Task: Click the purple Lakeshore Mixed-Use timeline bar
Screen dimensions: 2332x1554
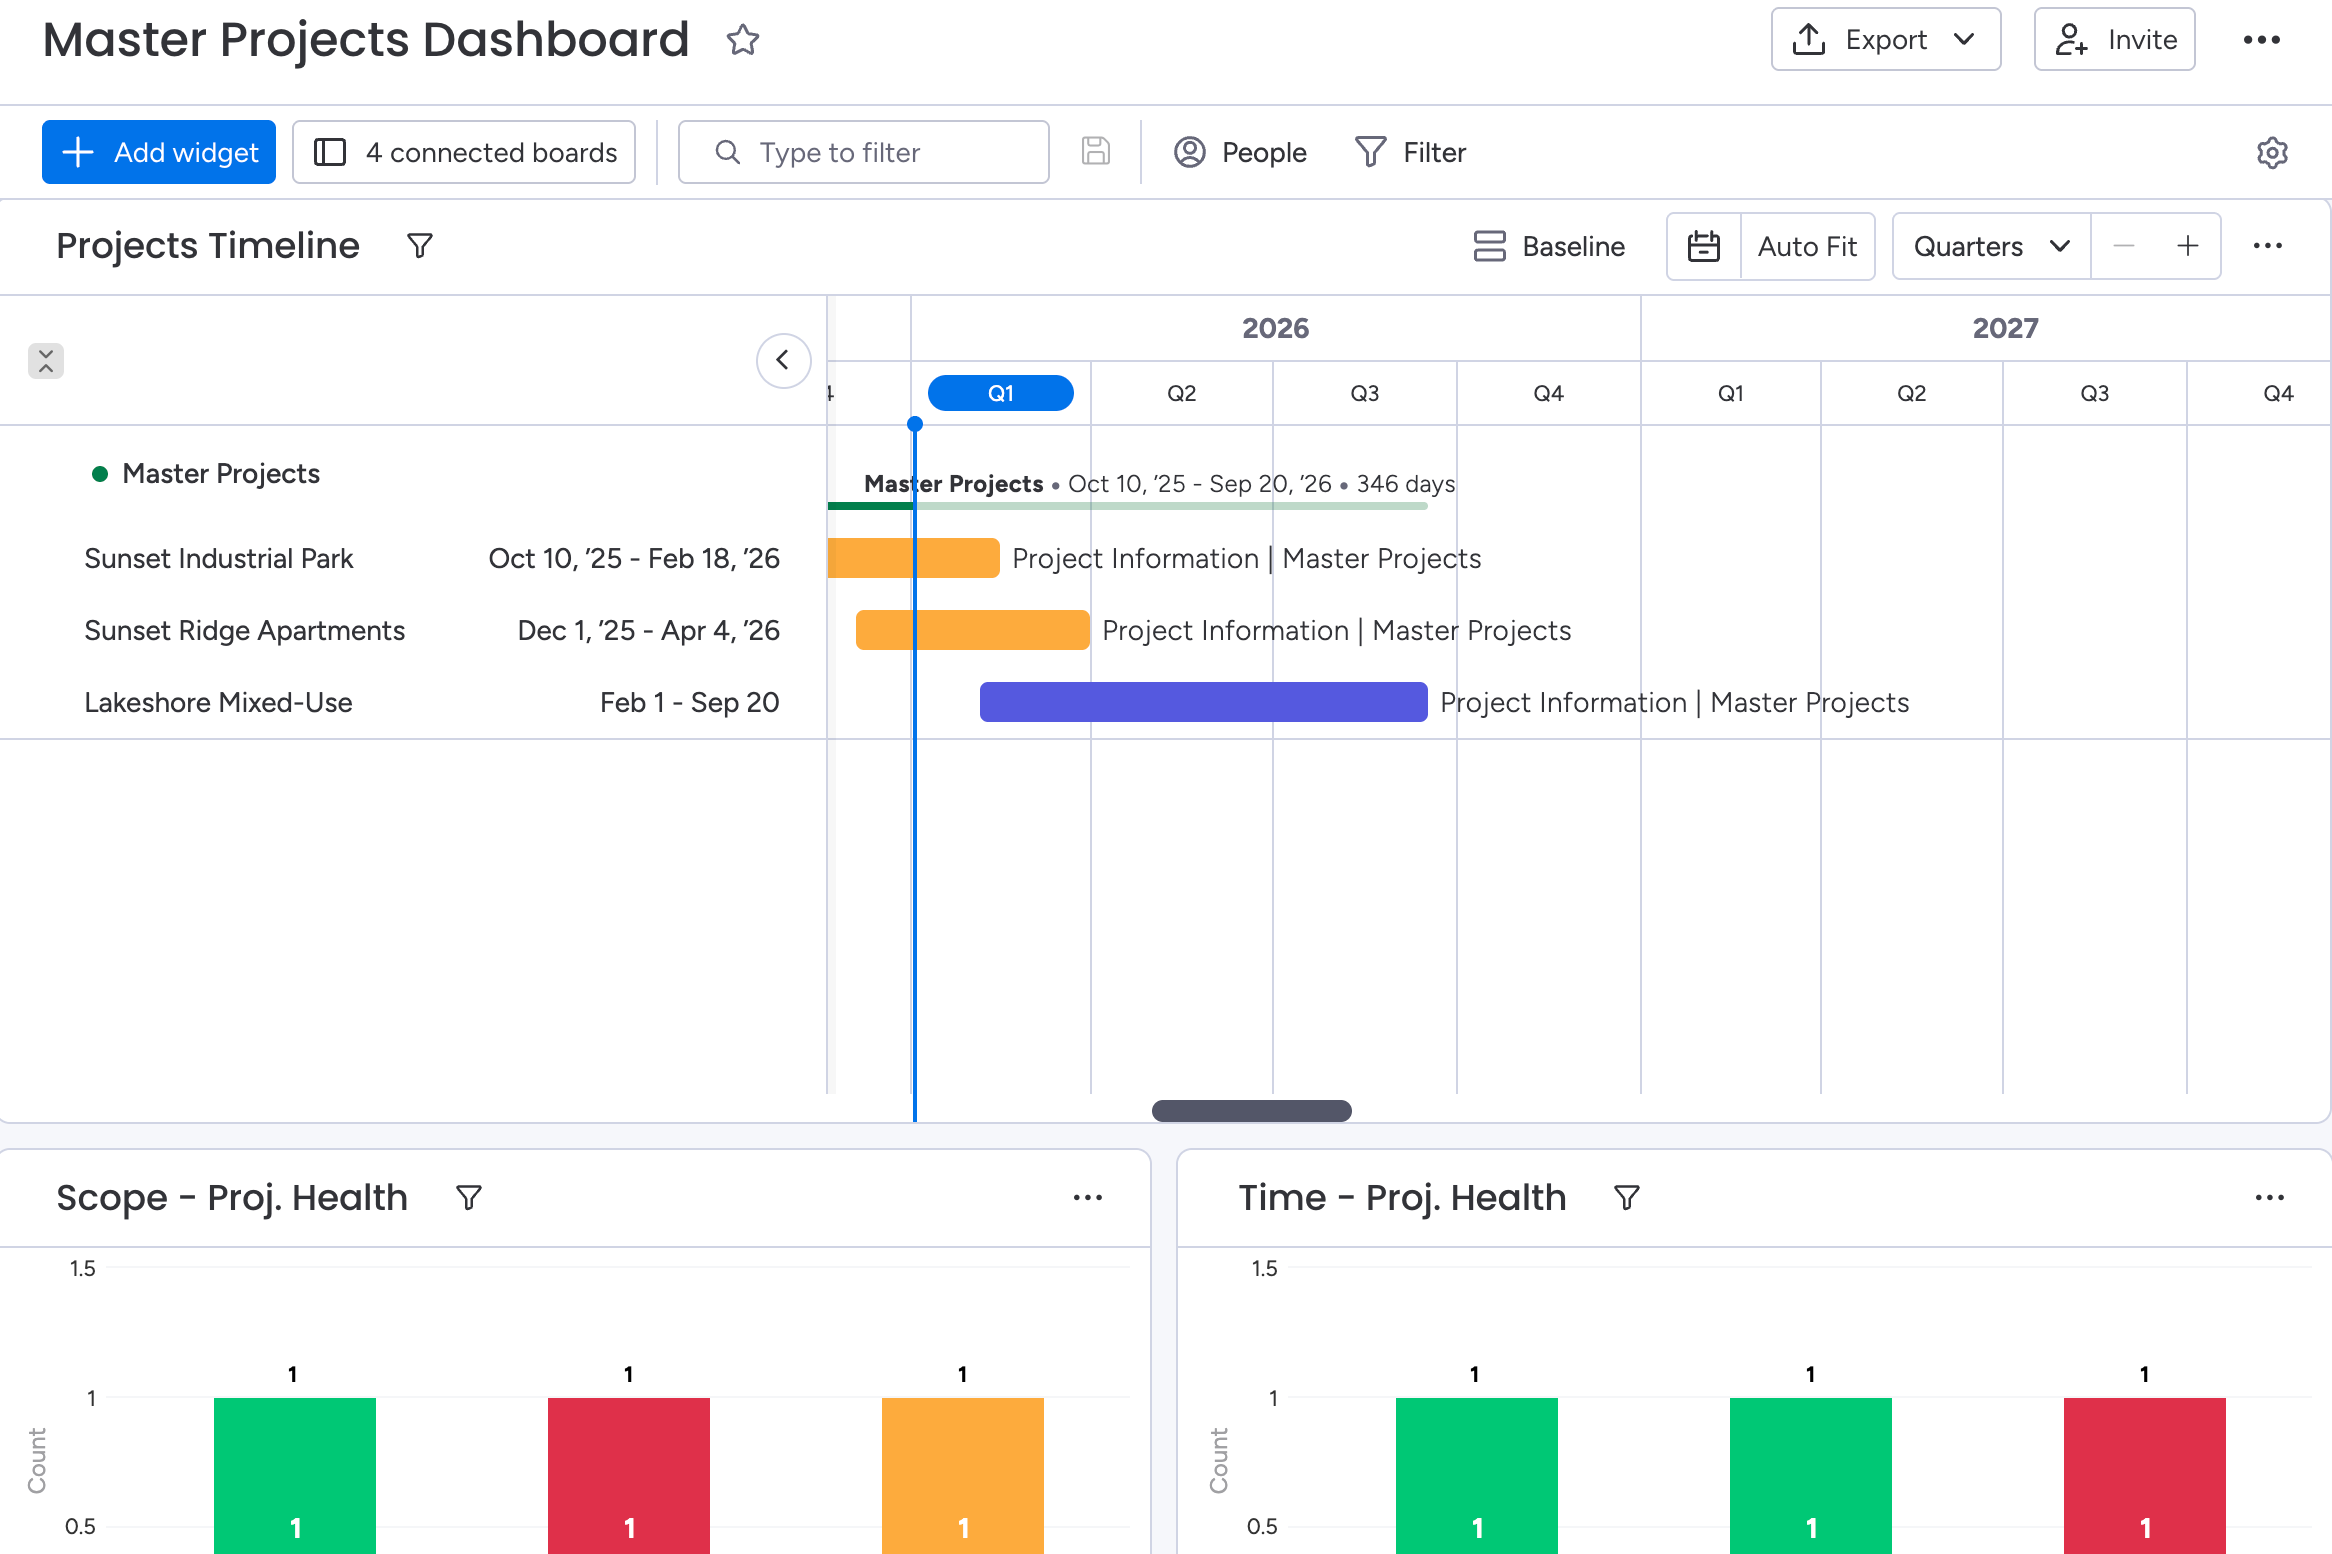Action: pos(1203,702)
